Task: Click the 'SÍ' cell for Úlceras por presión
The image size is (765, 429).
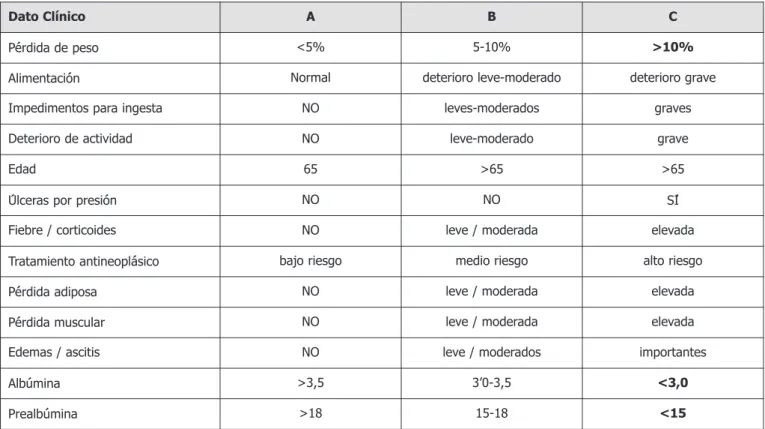Action: 673,200
